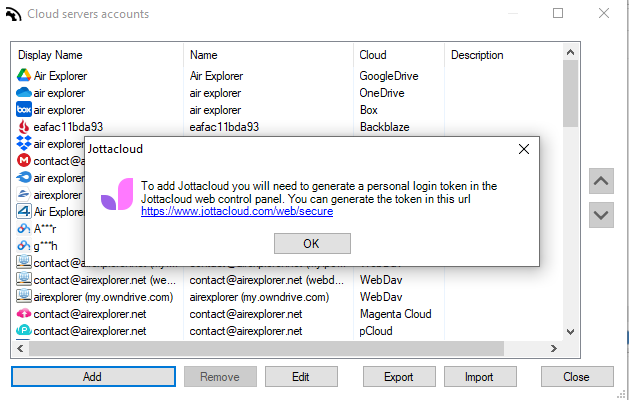629x400 pixels.
Task: Select airexplorer (my.owndrive.com) in Name column
Action: [x=259, y=297]
